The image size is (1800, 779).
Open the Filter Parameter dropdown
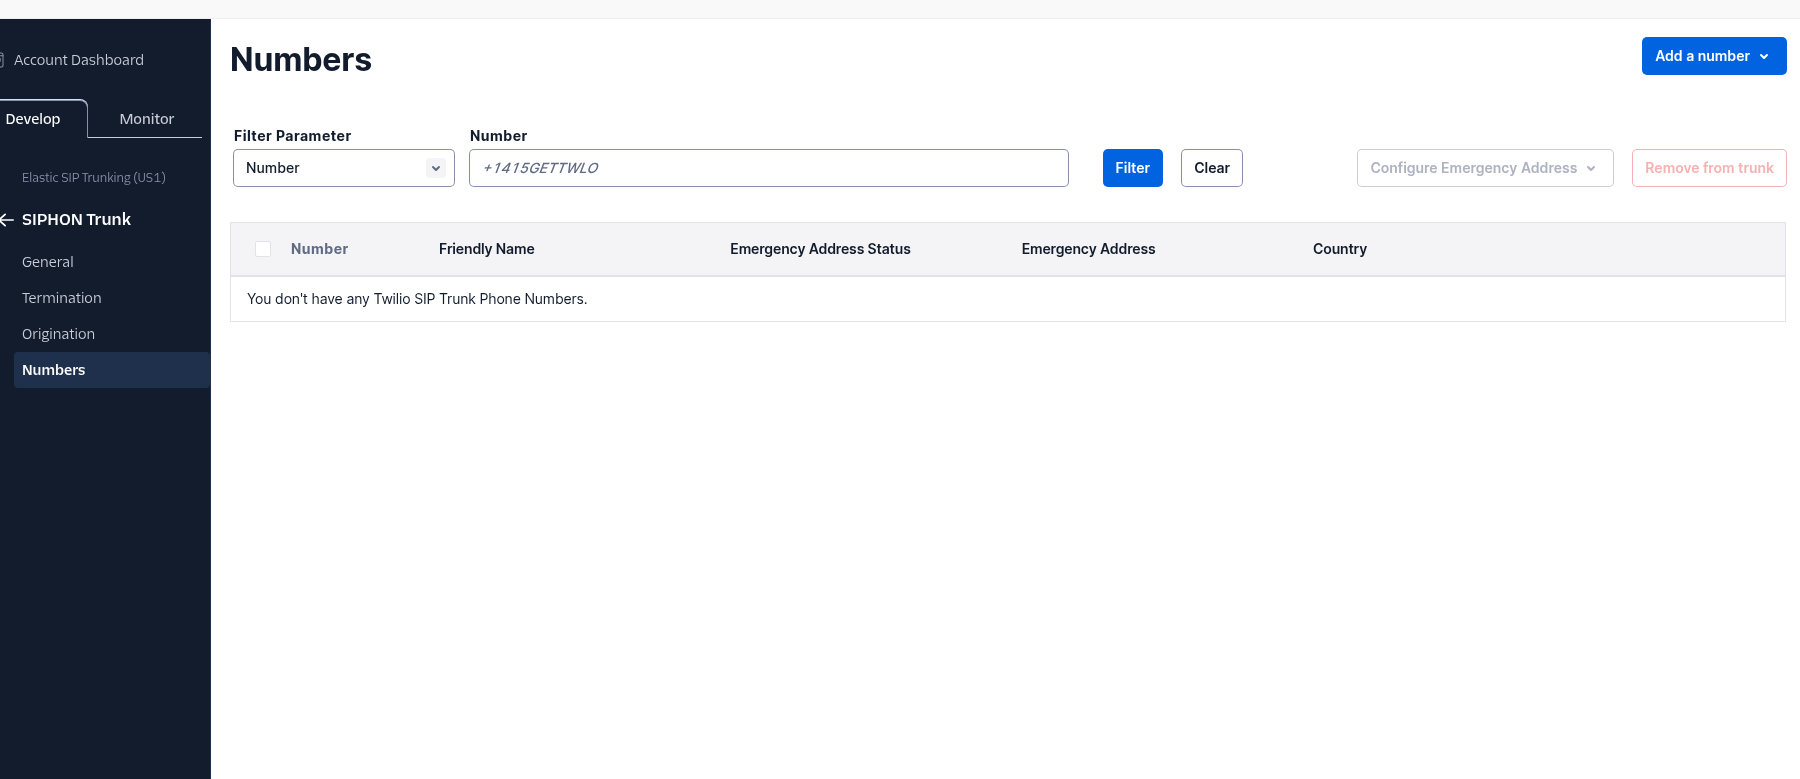(343, 168)
